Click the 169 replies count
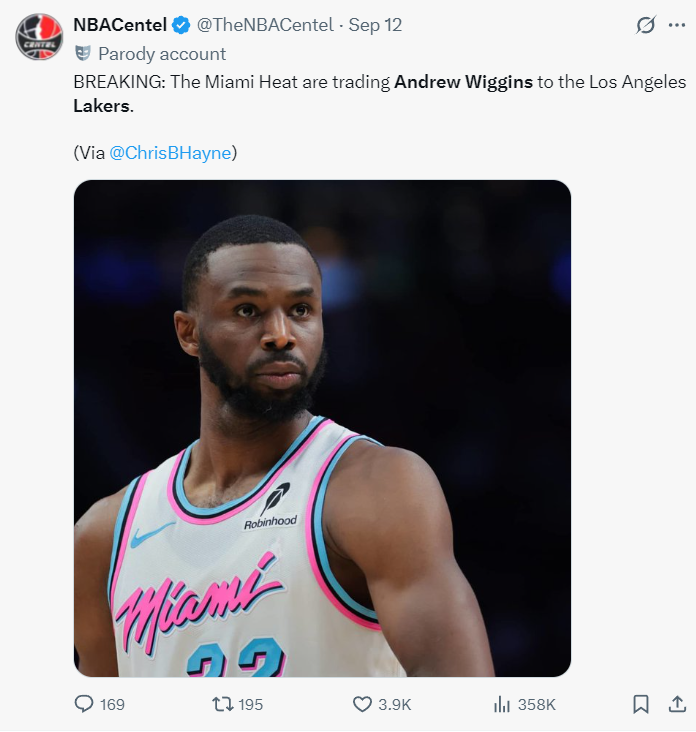This screenshot has height=732, width=696. coord(112,704)
